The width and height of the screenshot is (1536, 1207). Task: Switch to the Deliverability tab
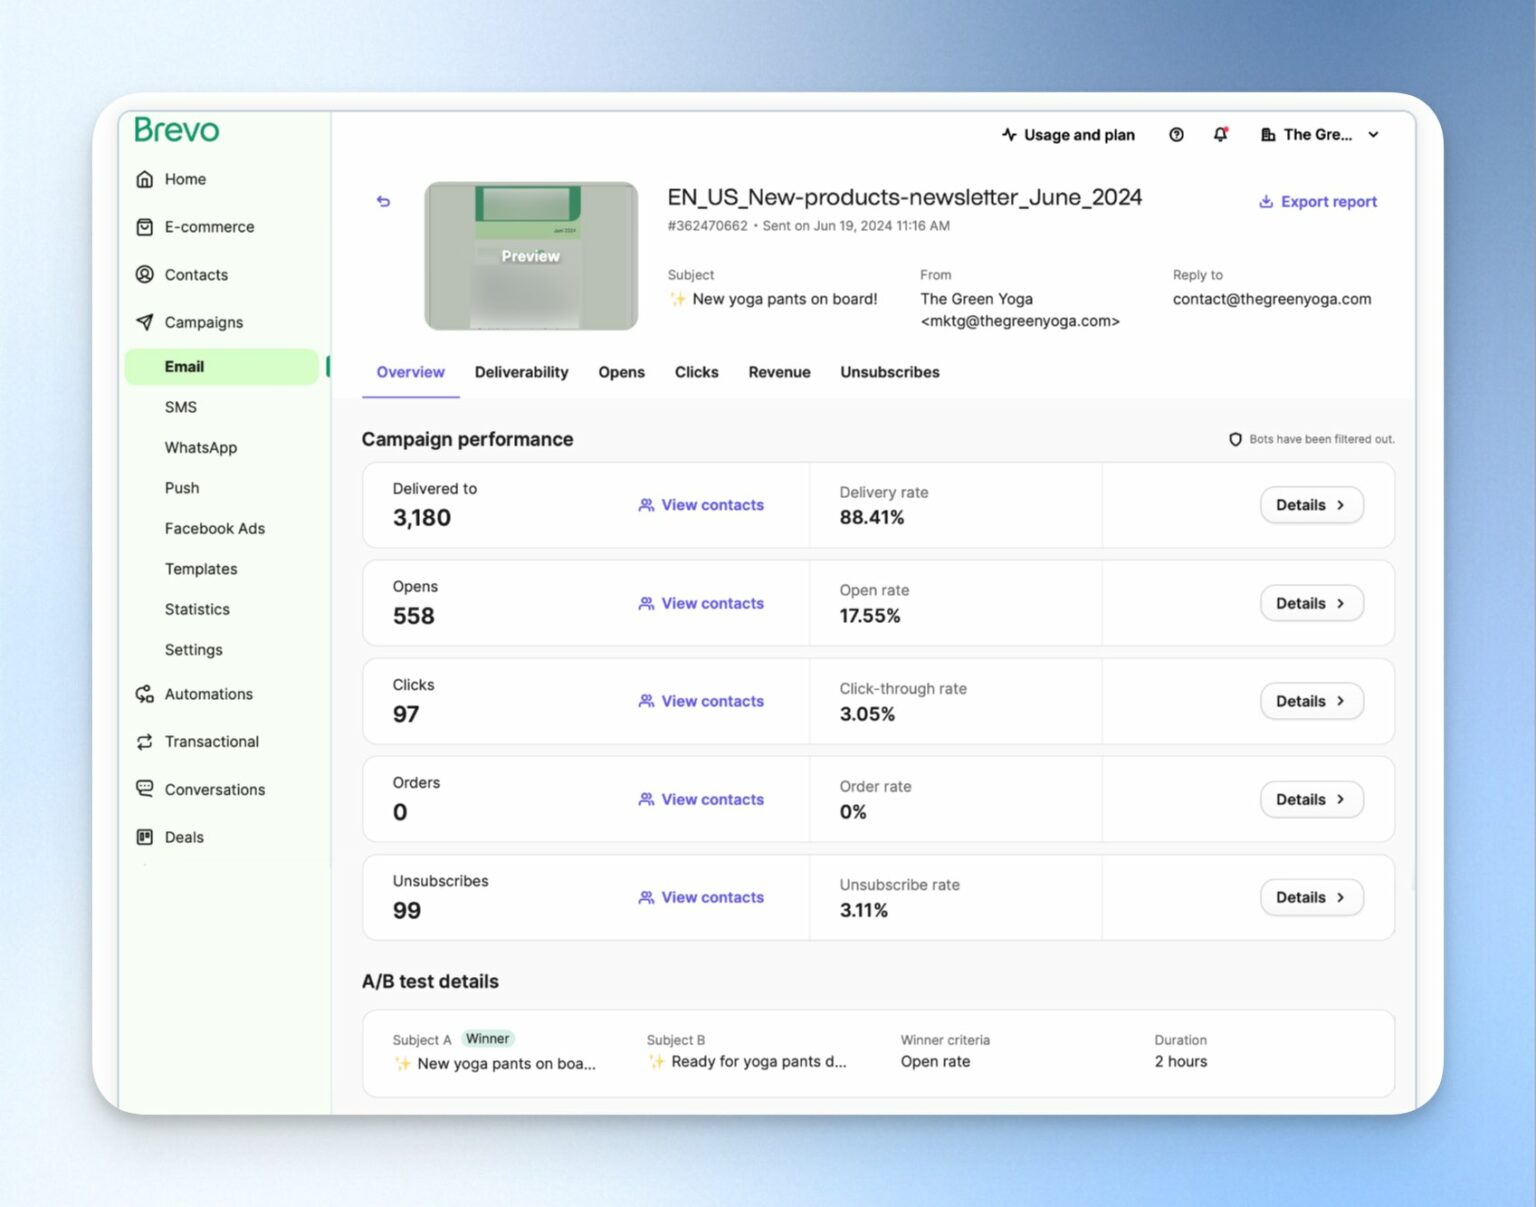tap(521, 372)
